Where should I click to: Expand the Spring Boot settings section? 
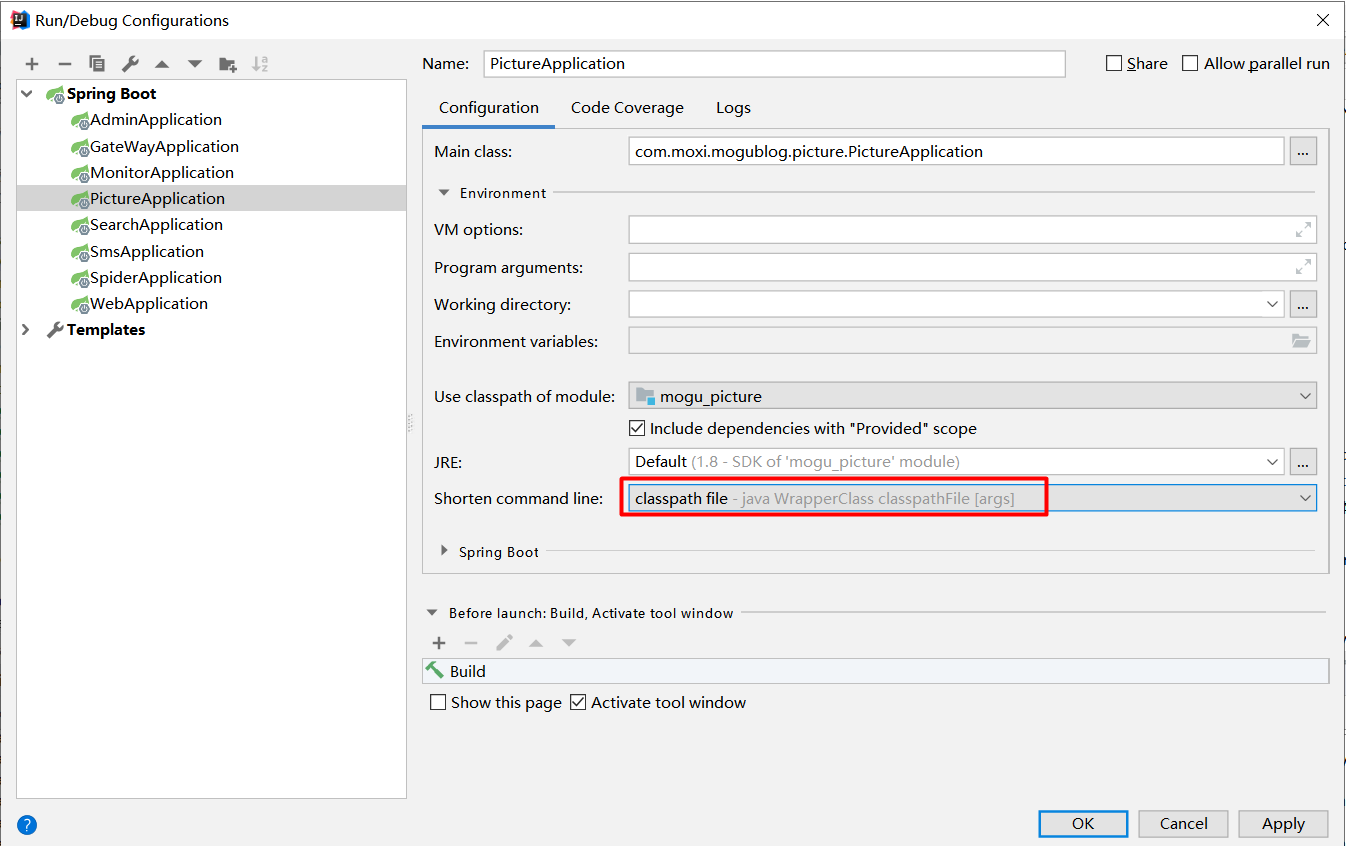pos(445,551)
